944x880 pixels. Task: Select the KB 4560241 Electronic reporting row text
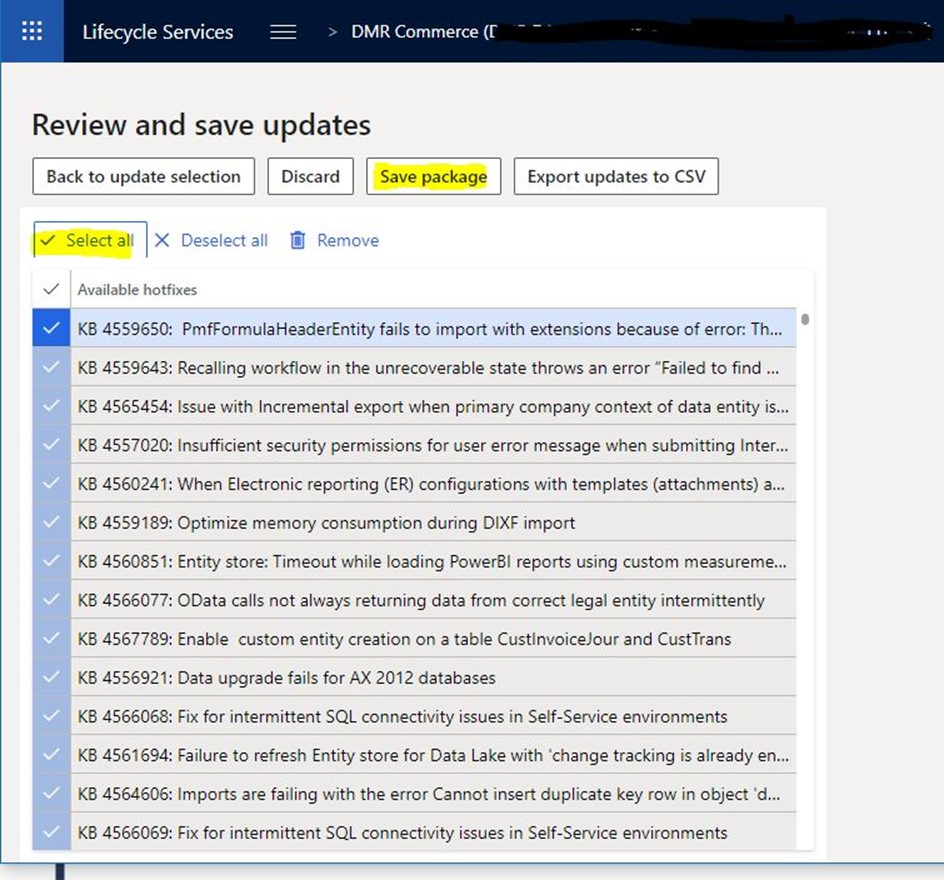[431, 483]
